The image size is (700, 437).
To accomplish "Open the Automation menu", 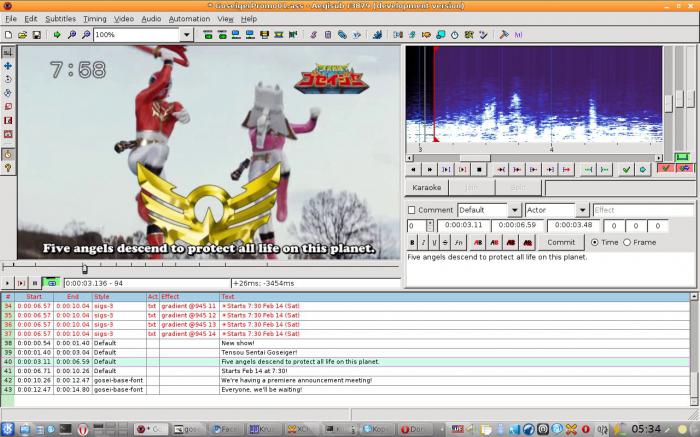I will [x=189, y=19].
